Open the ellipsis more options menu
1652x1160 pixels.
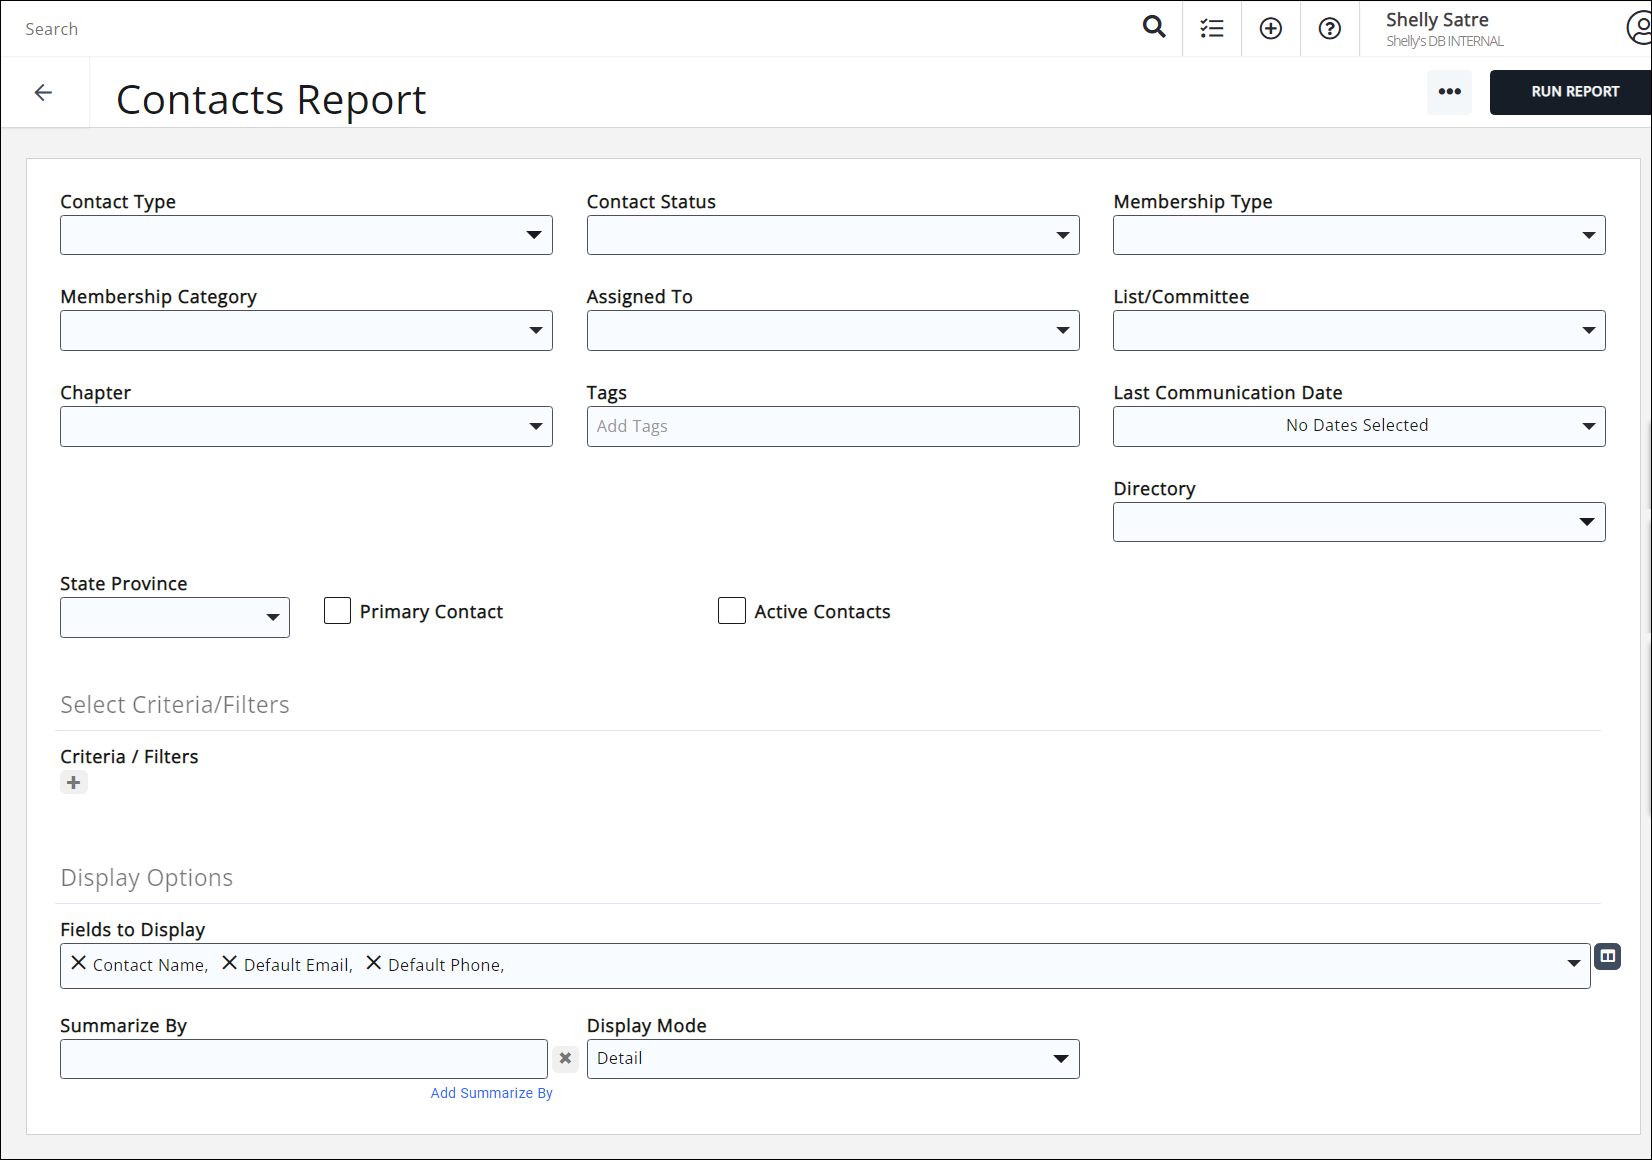click(x=1449, y=92)
